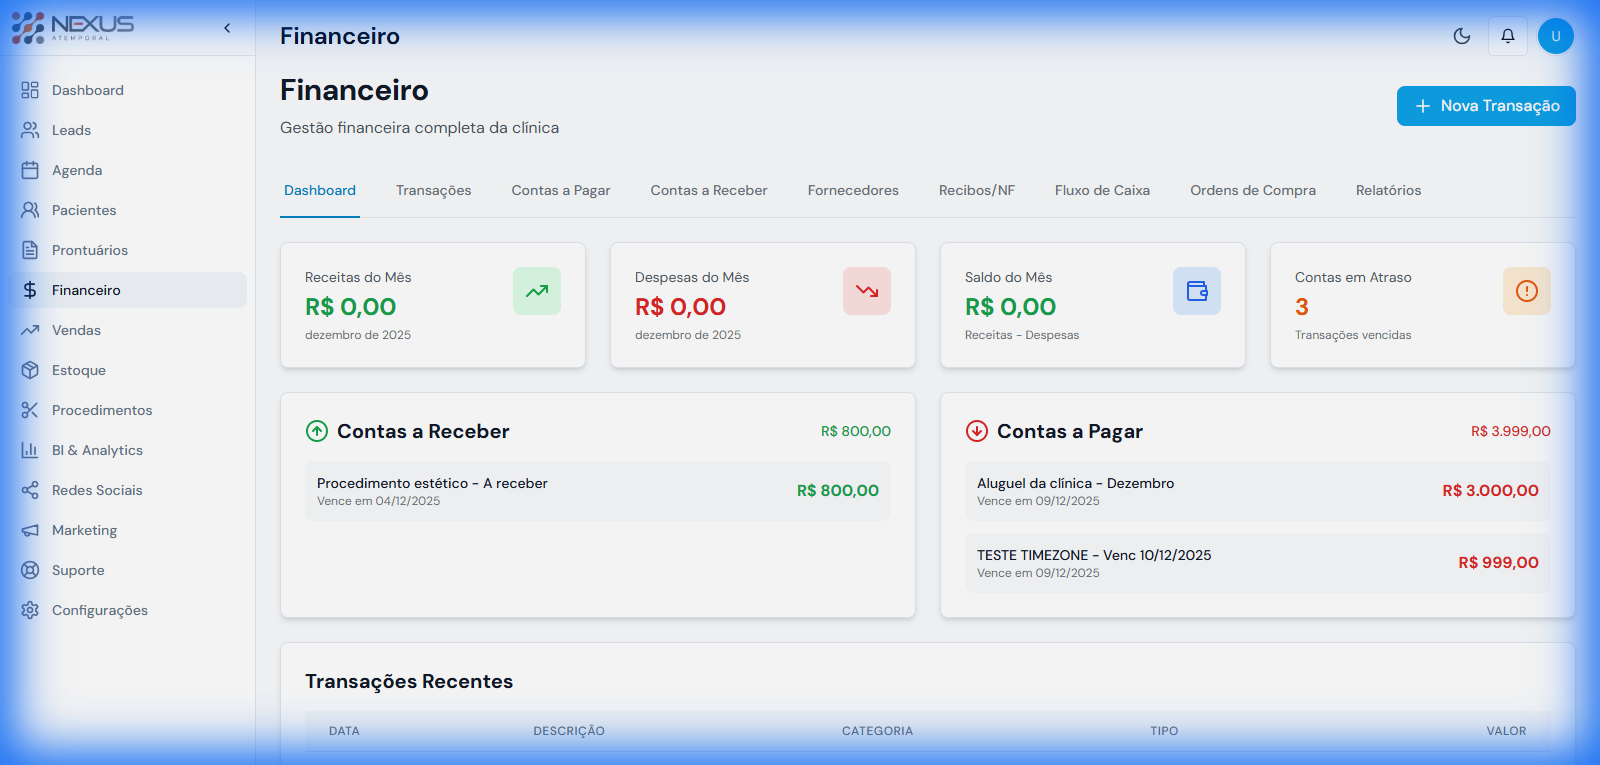This screenshot has height=765, width=1600.
Task: Open the Relatórios tab
Action: point(1389,190)
